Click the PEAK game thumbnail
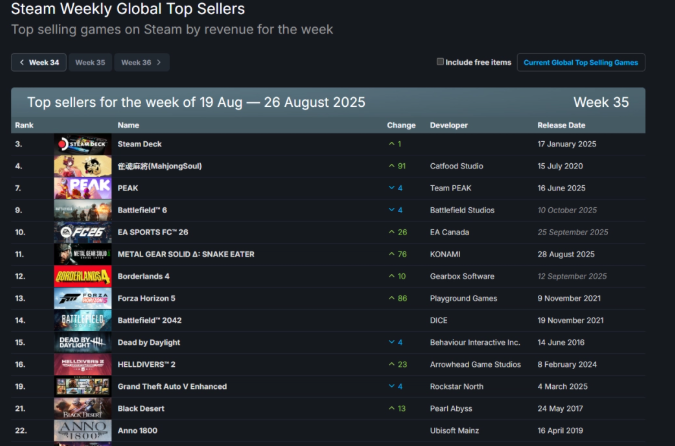The image size is (675, 446). coord(83,188)
